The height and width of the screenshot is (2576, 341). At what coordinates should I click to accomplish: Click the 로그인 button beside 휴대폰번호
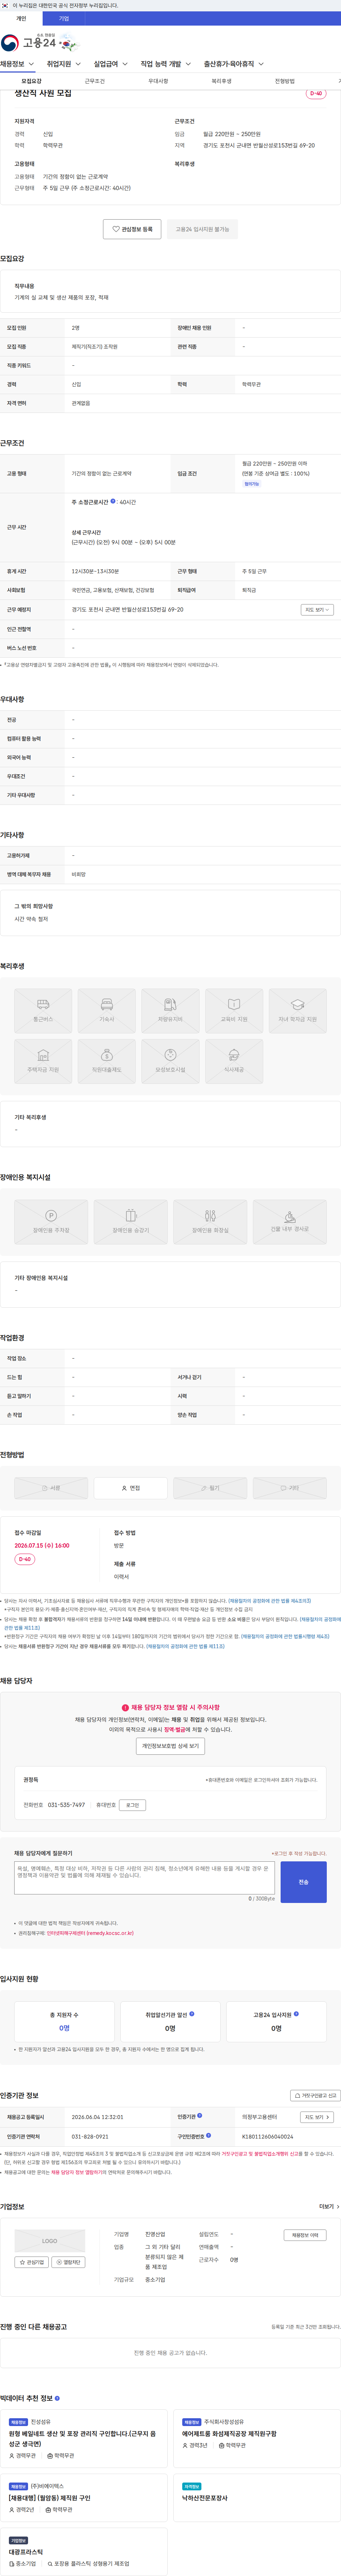[133, 1805]
